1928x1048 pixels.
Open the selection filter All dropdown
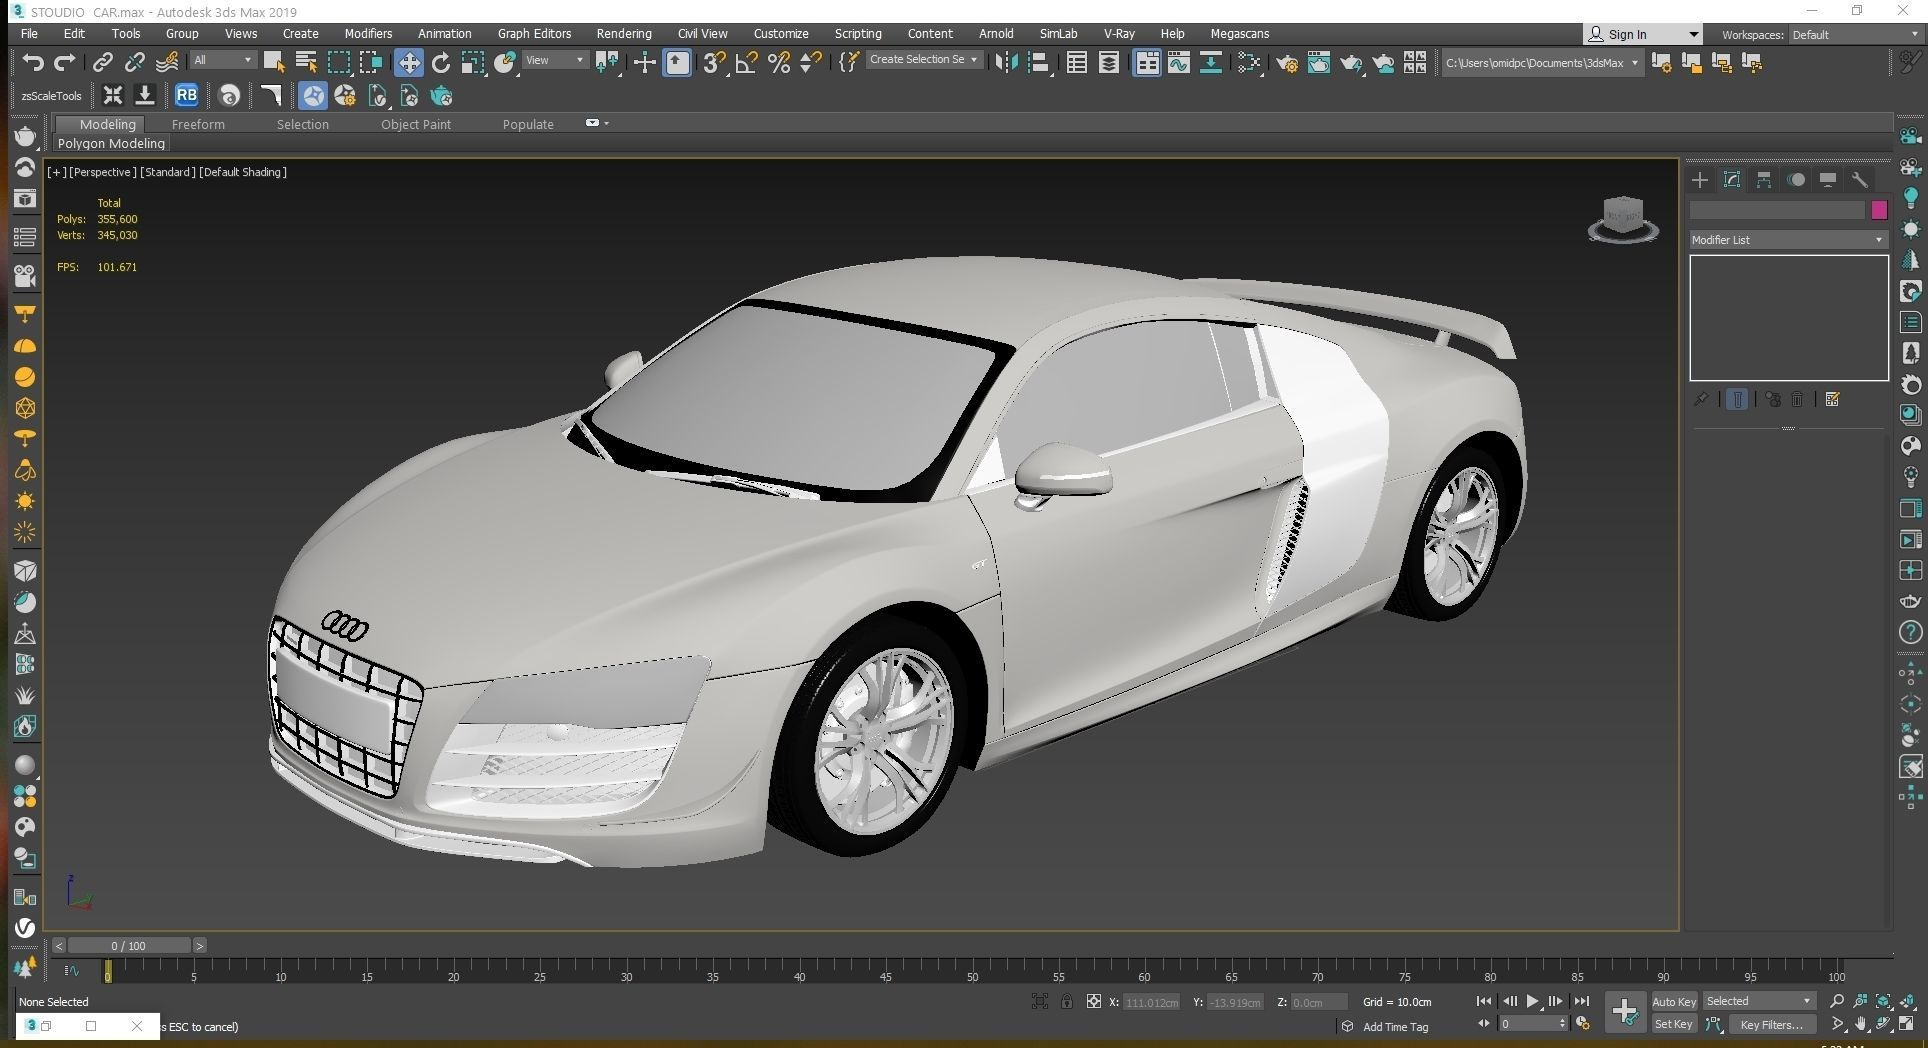[223, 60]
